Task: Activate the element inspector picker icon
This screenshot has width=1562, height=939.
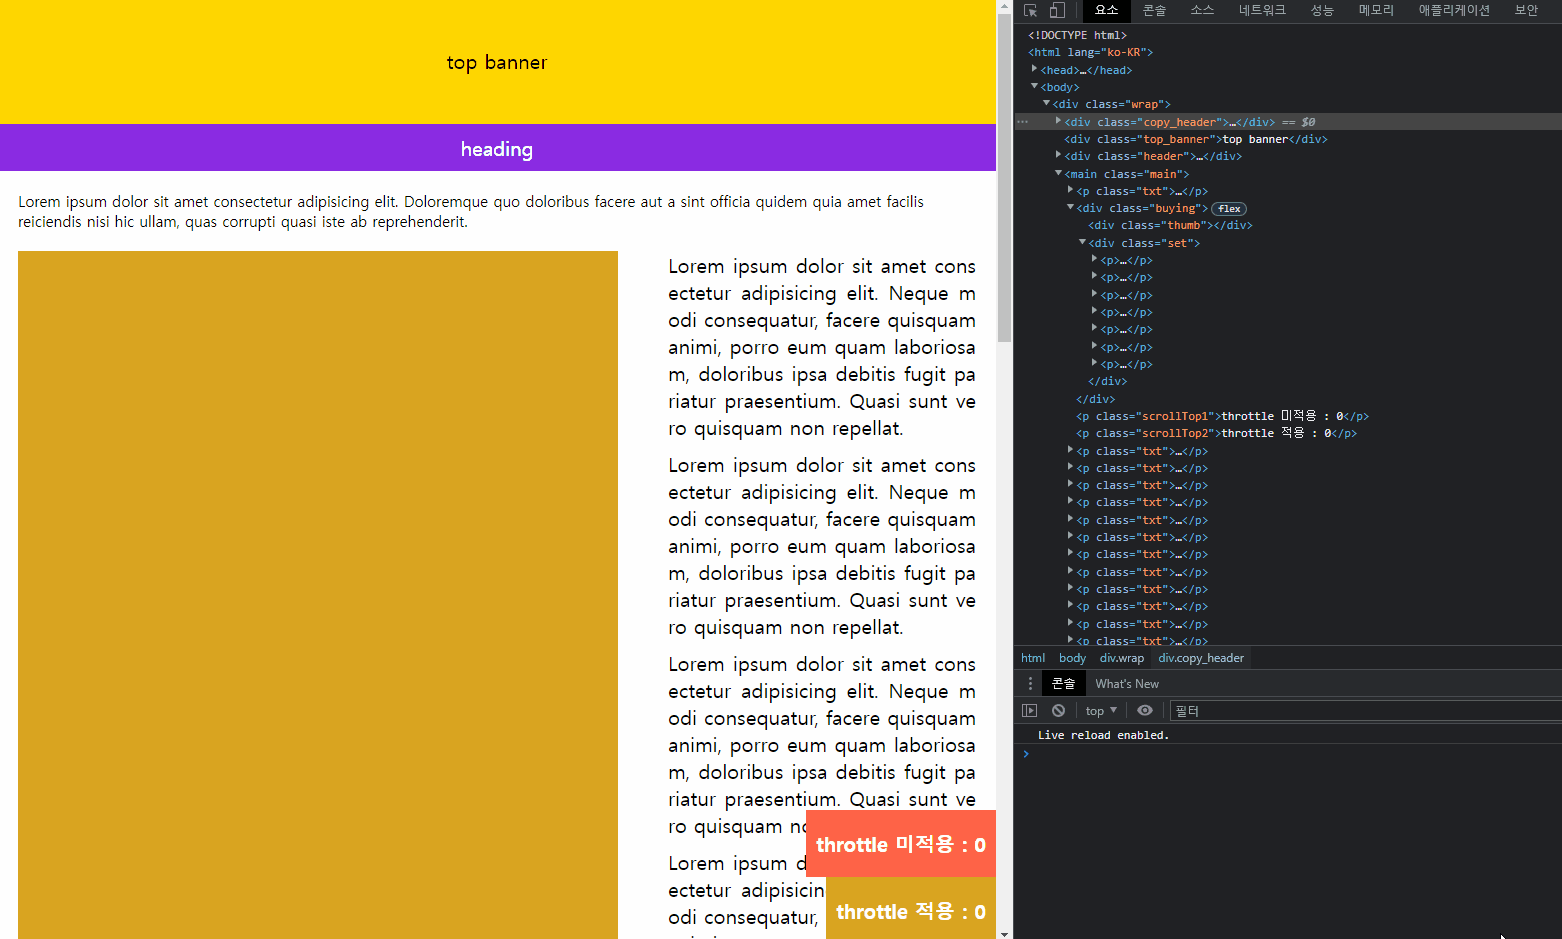Action: click(1031, 11)
